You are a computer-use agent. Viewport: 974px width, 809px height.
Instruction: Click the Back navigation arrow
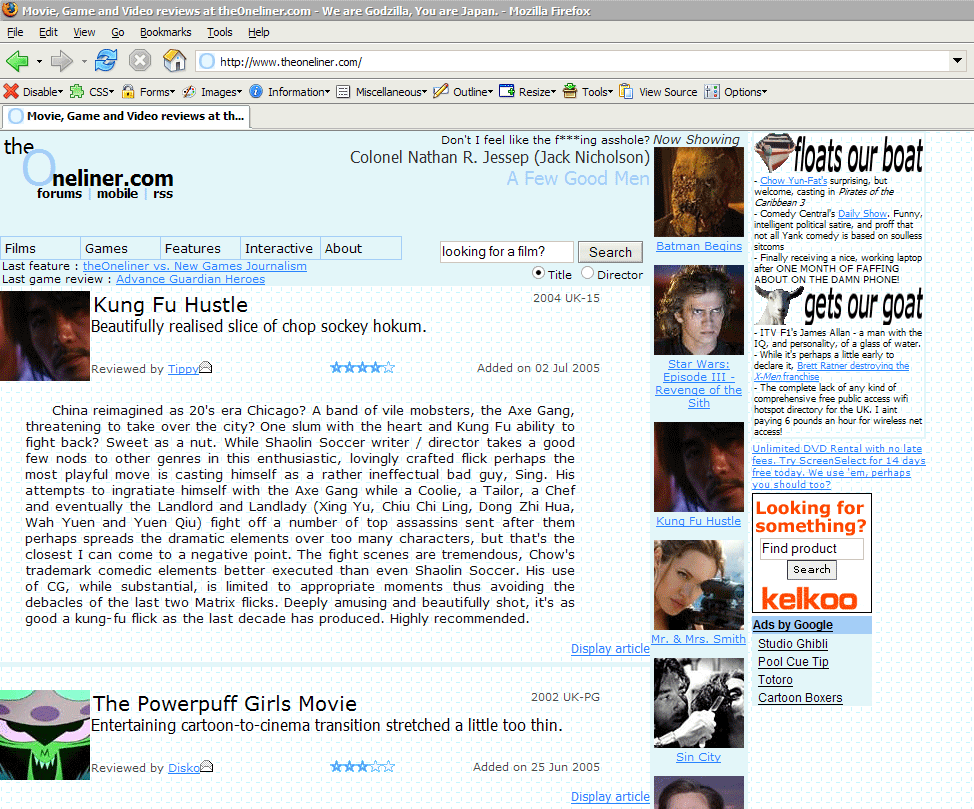[17, 61]
